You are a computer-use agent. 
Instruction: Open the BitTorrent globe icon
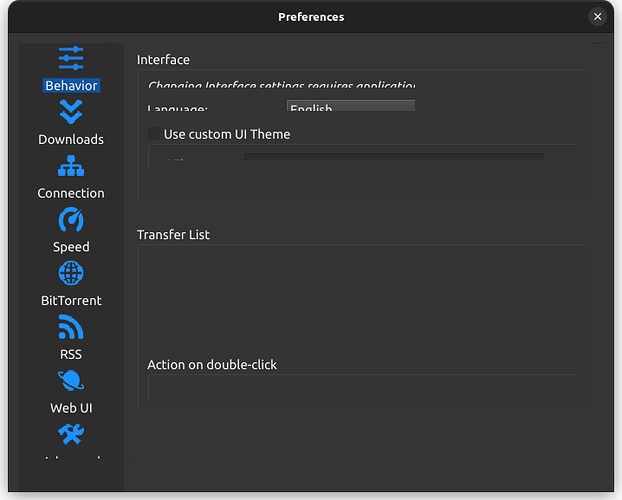pos(71,273)
